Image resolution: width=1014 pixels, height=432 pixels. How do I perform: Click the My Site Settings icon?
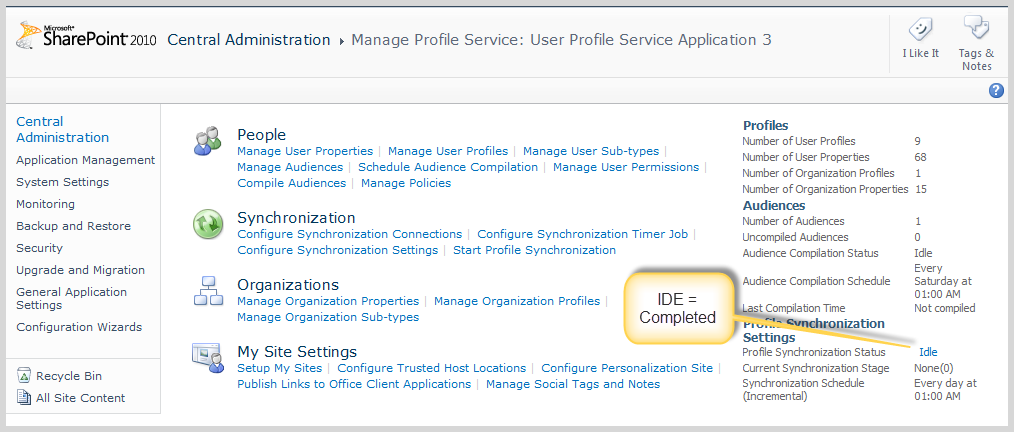tap(208, 357)
